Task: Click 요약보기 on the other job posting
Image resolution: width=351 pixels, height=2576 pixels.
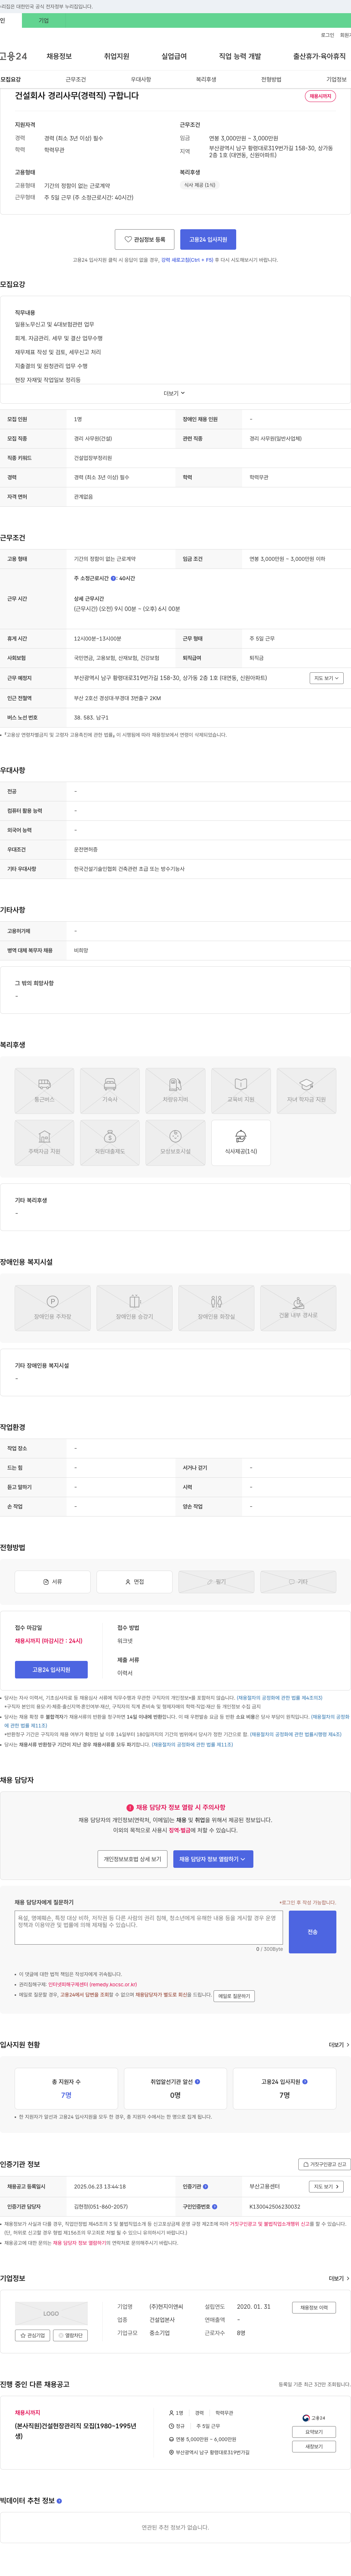Action: [314, 2432]
